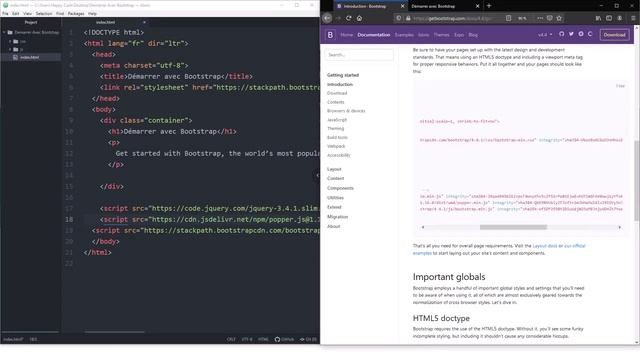The width and height of the screenshot is (640, 360).
Task: Open the Find menu in Atom
Action: [x=60, y=13]
